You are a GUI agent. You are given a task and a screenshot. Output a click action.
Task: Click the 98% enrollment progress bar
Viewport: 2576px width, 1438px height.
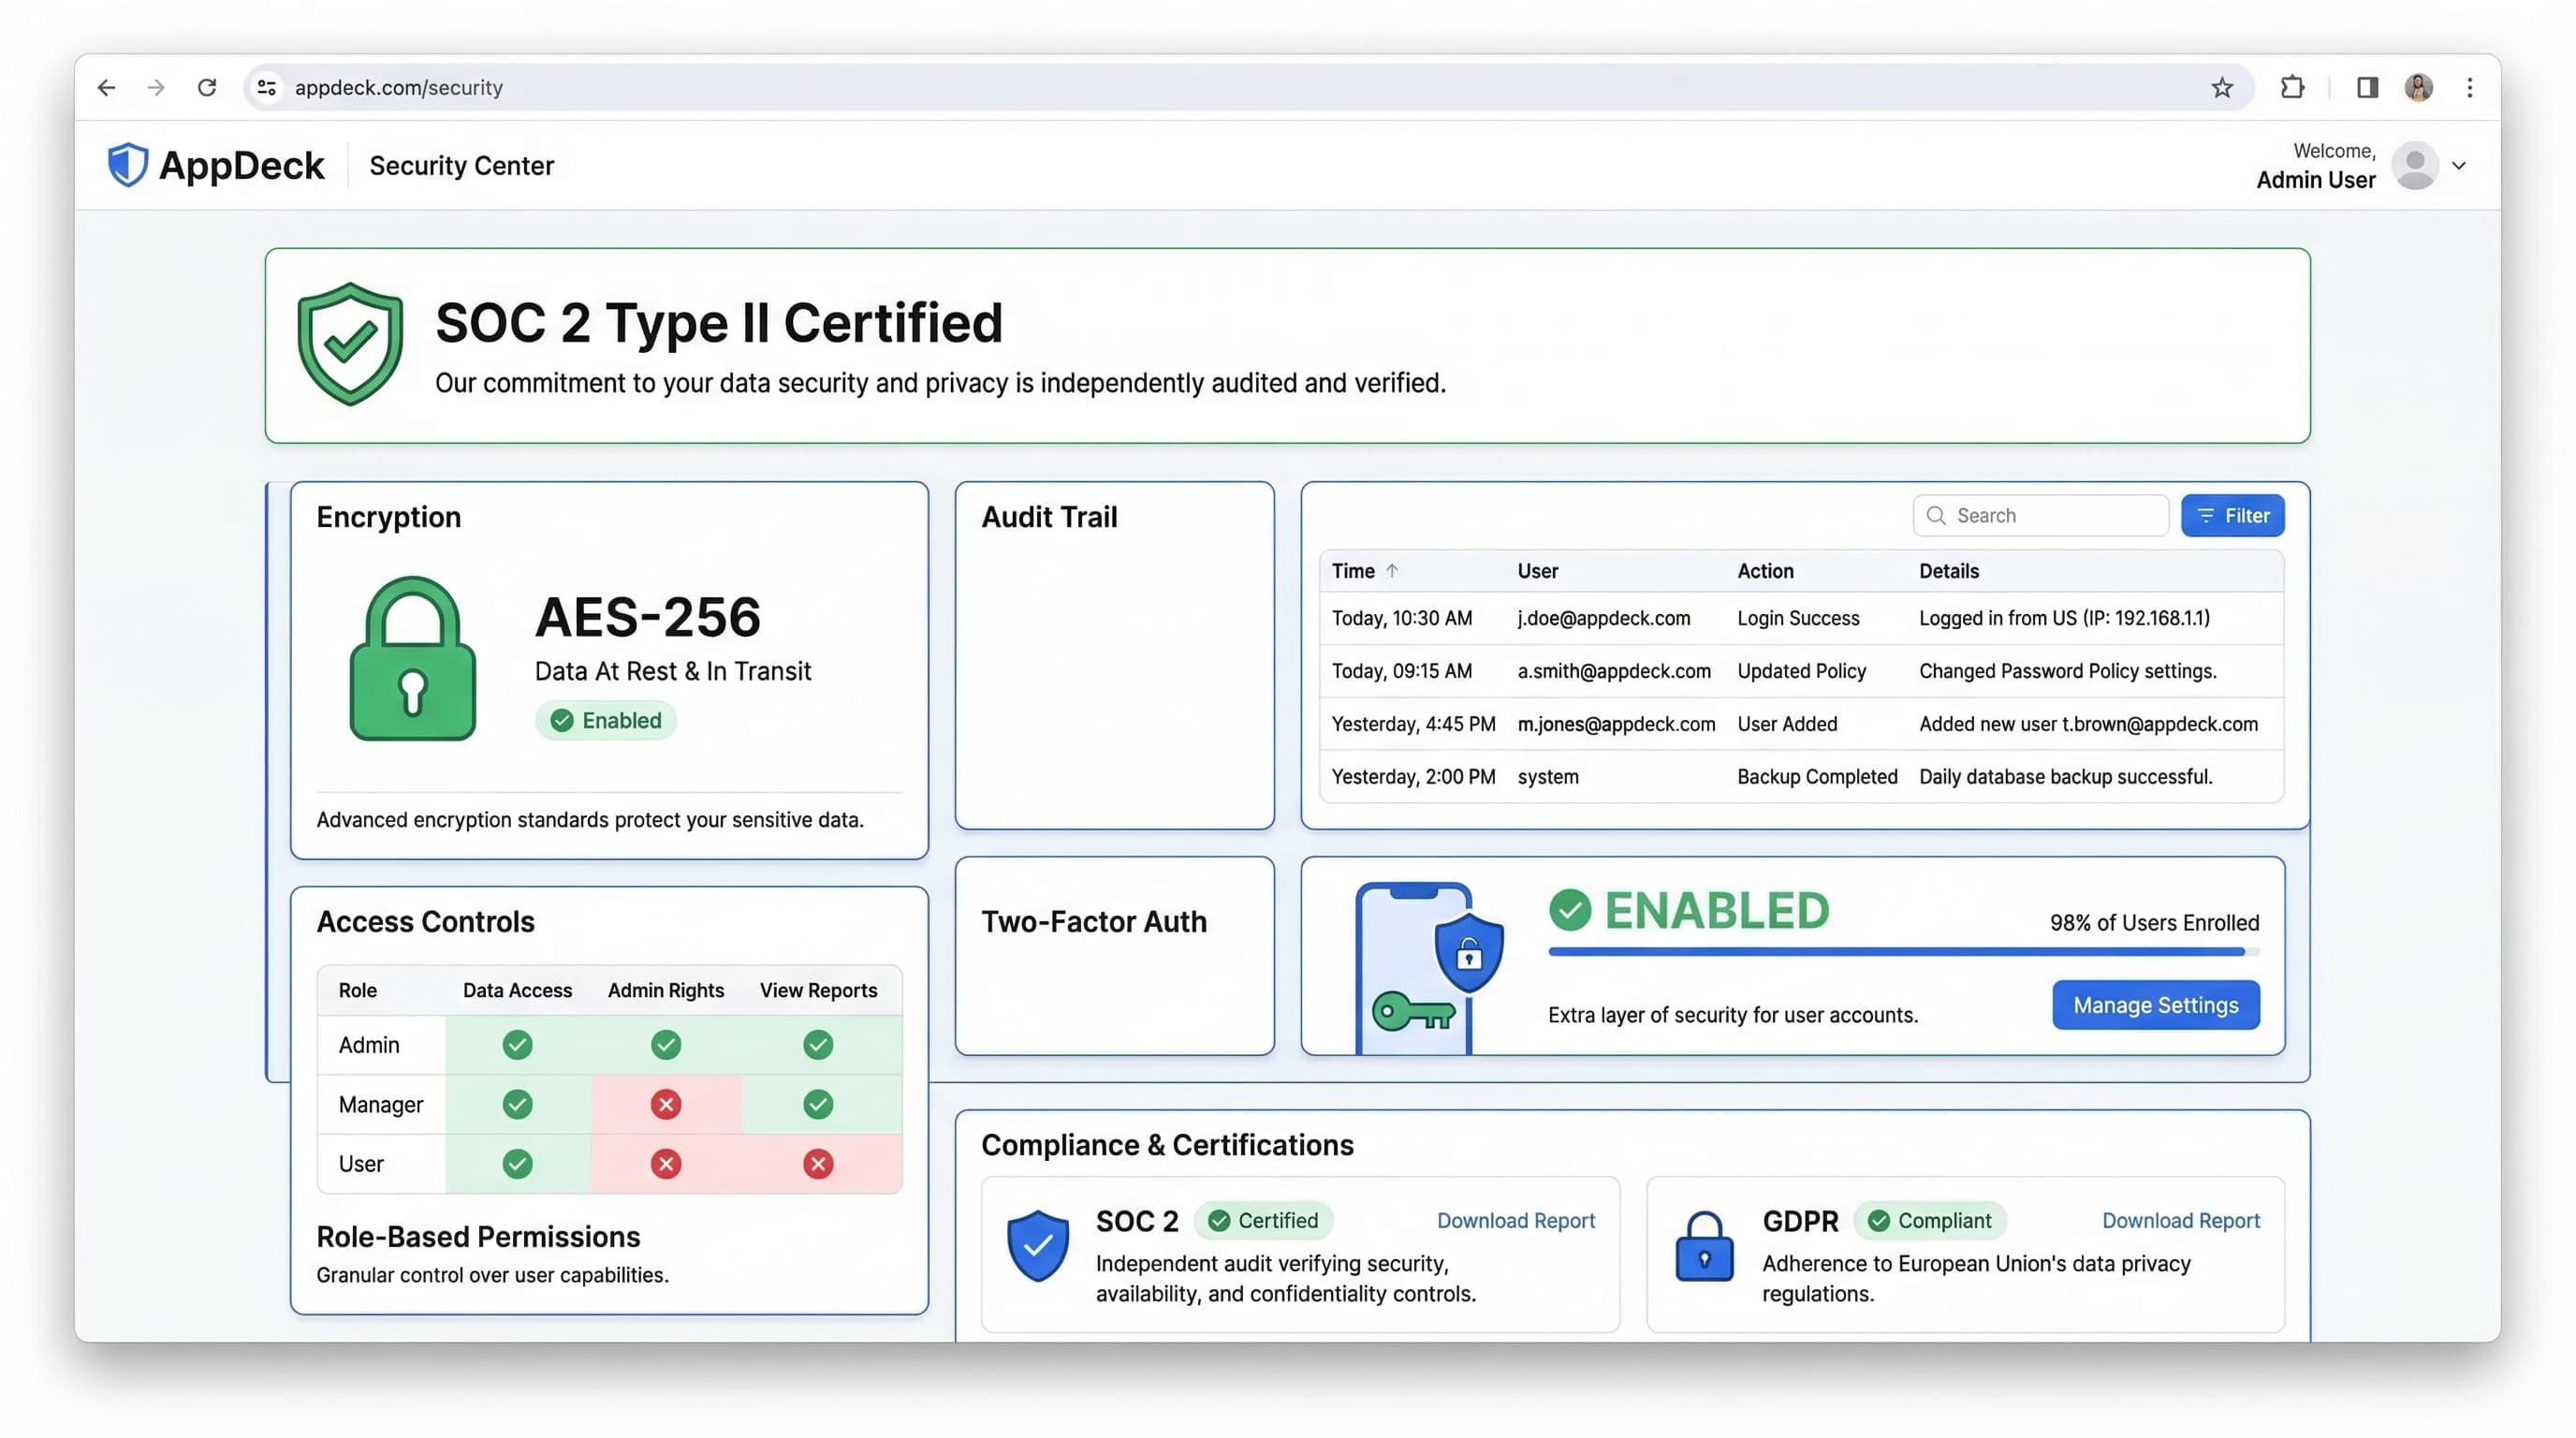(x=1903, y=951)
